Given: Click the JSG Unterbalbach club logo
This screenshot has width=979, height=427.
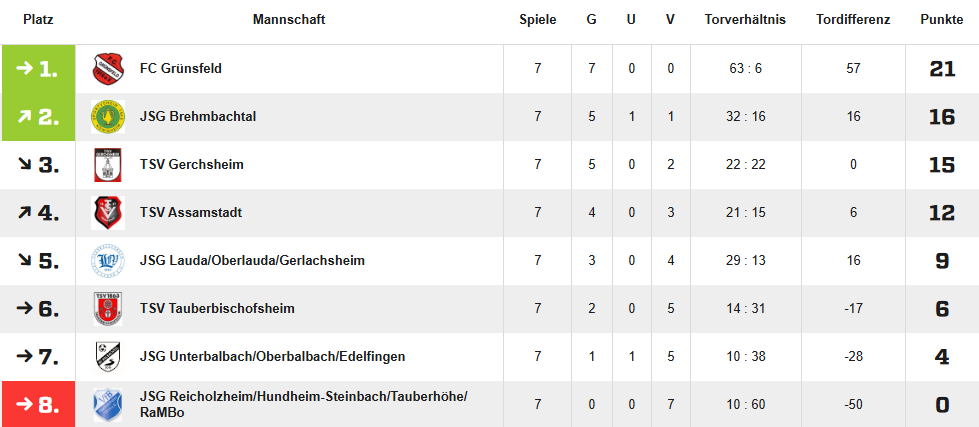Looking at the screenshot, I should click(107, 357).
